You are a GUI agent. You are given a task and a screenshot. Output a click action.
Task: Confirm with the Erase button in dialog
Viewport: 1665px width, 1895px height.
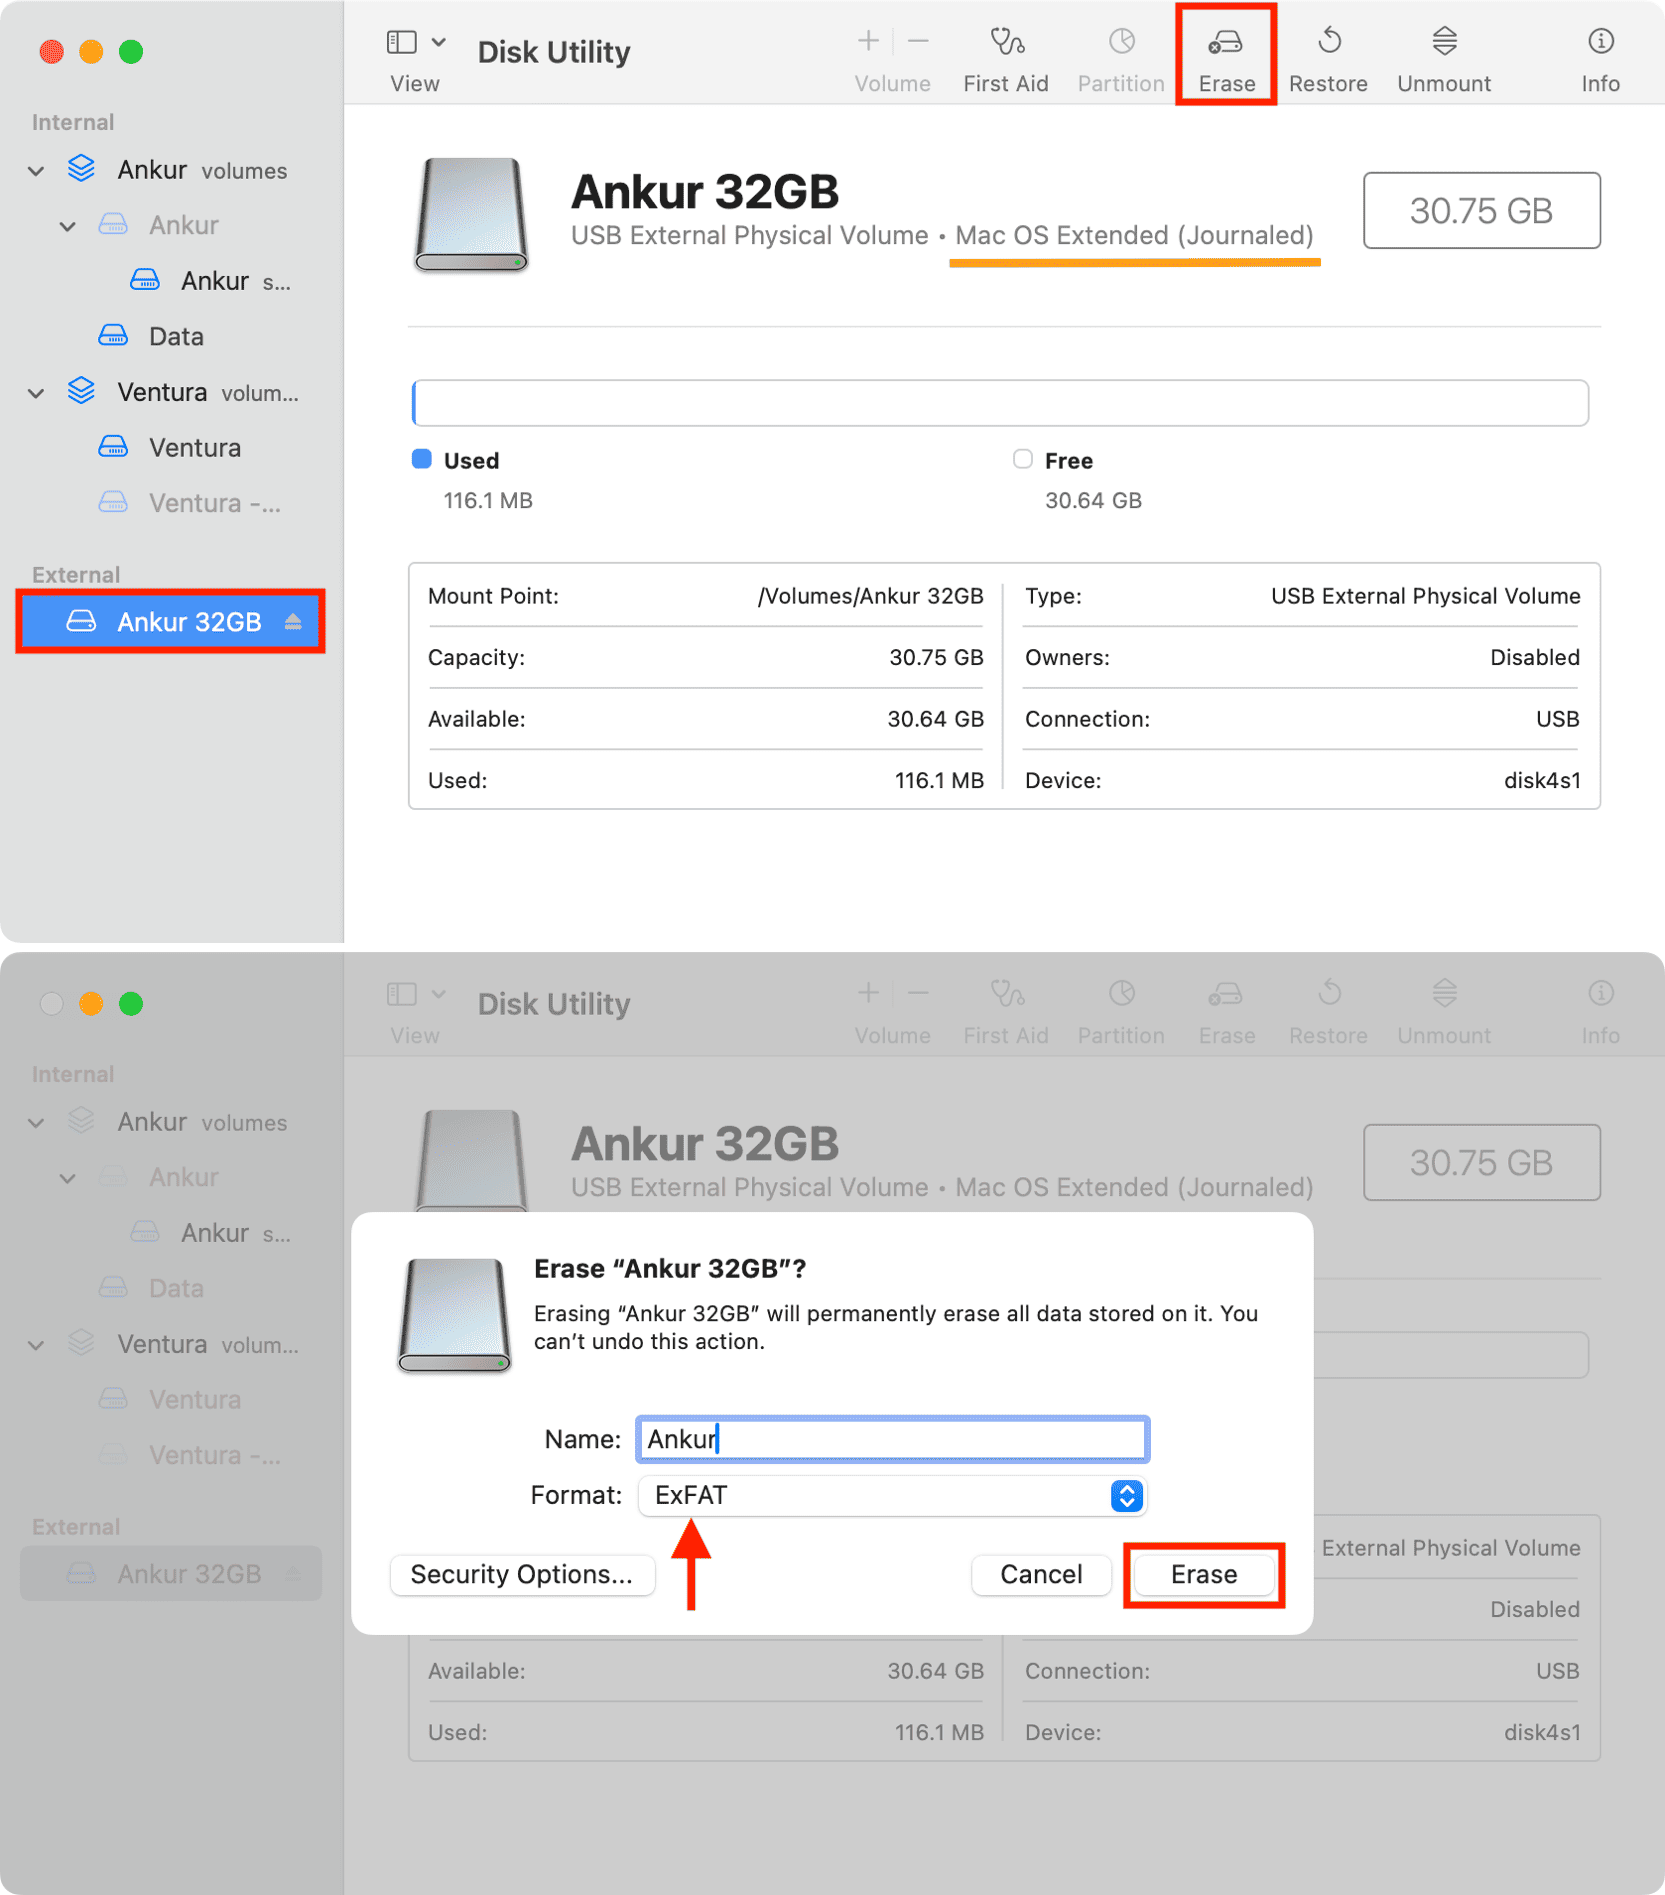point(1204,1574)
